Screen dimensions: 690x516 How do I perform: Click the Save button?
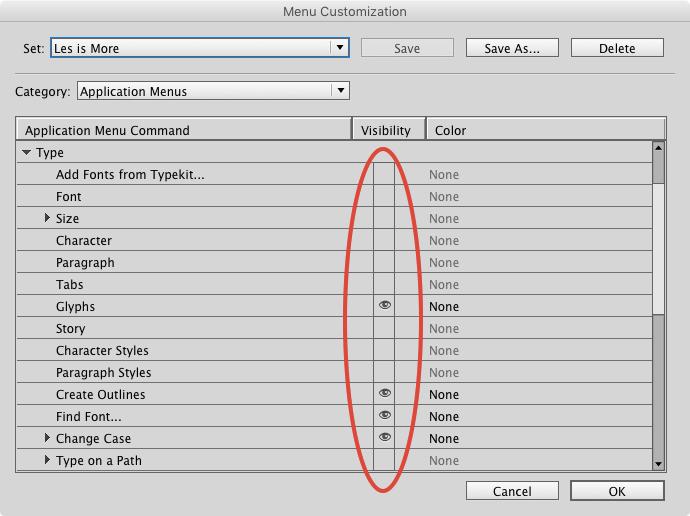tap(407, 48)
